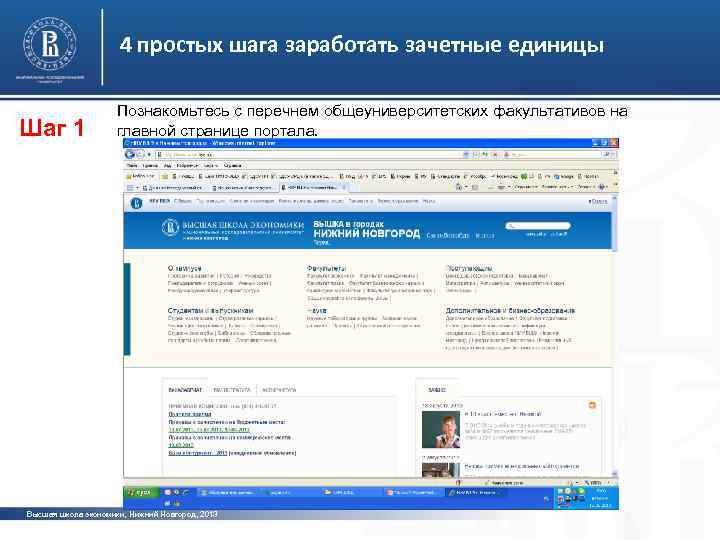Select the Бакалавриат tab
Screen dimensions: 720x540
185,390
